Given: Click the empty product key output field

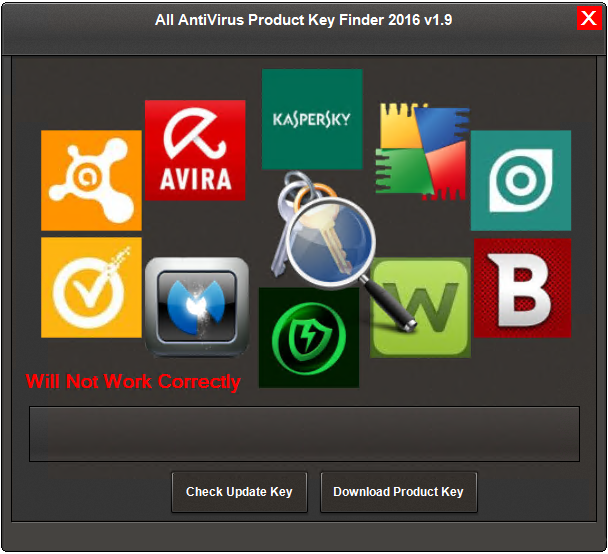Looking at the screenshot, I should tap(304, 434).
